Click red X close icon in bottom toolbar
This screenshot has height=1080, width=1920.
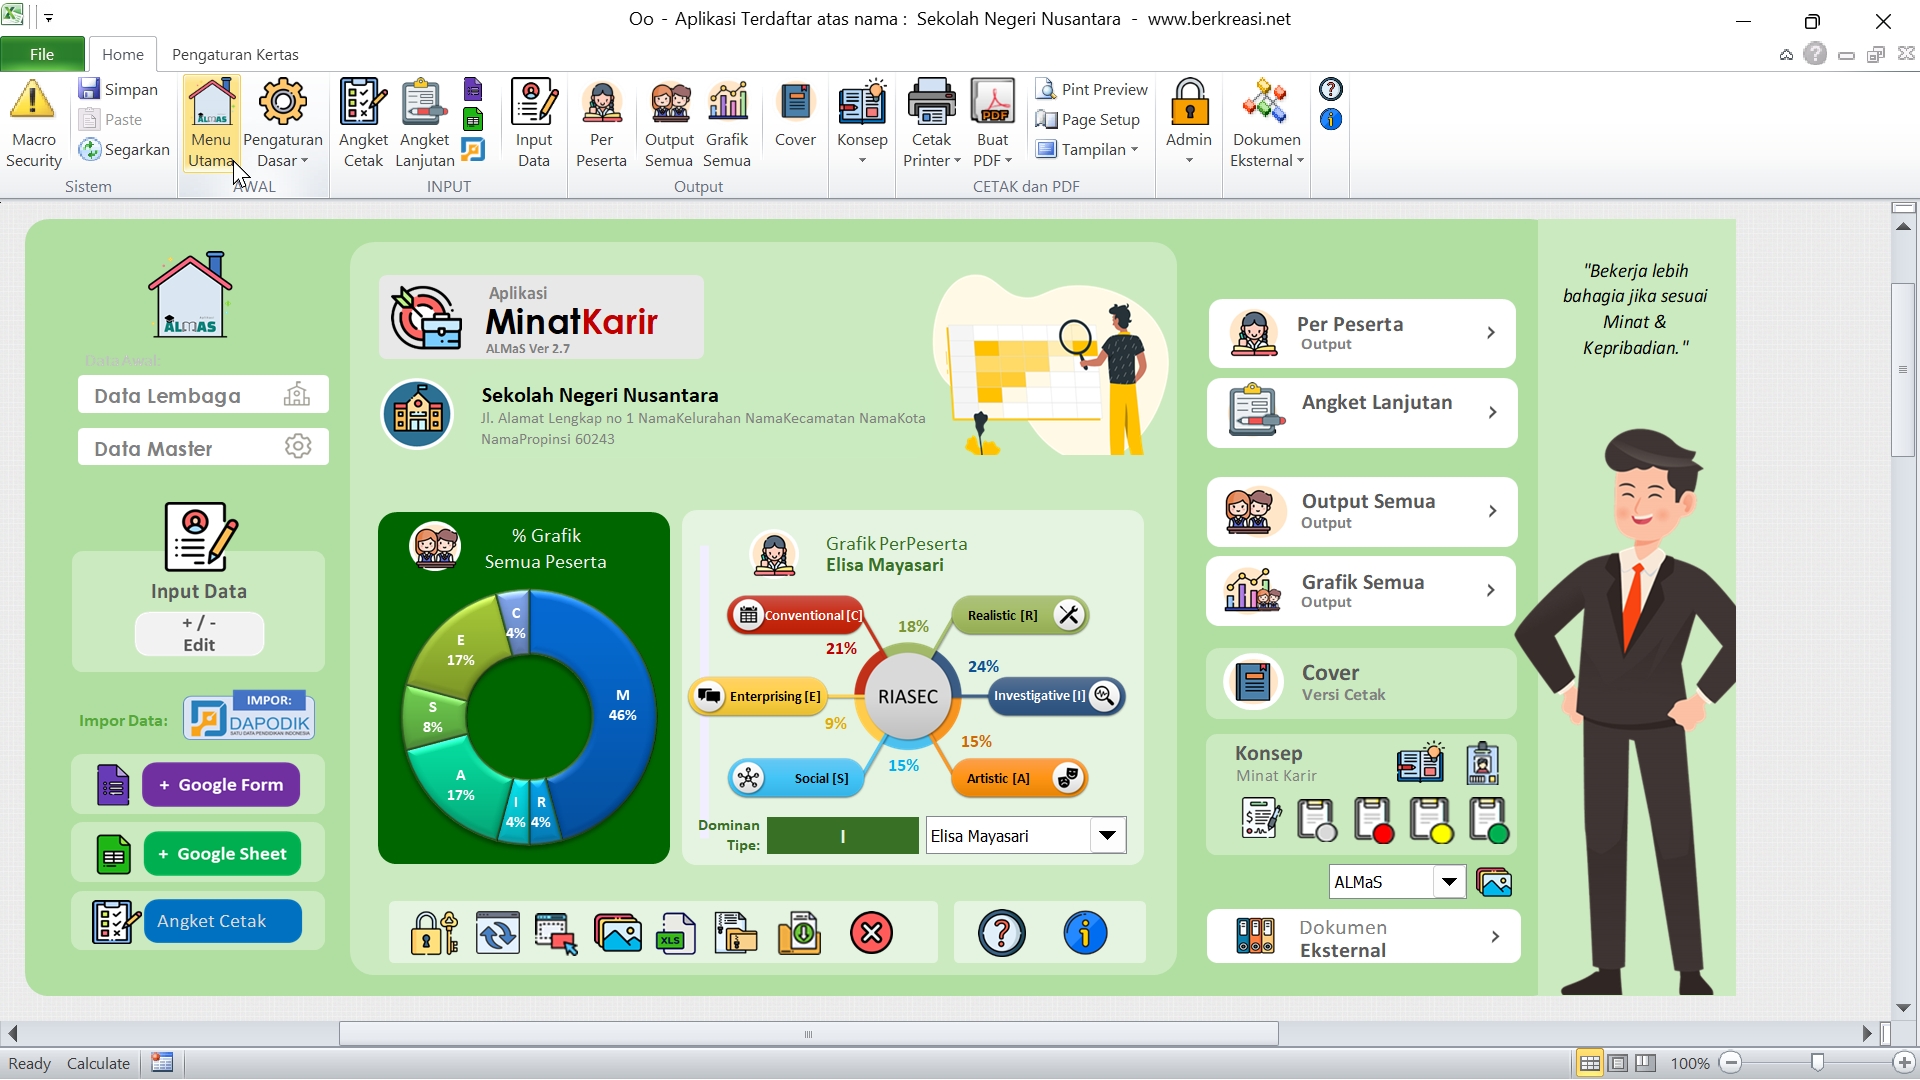[x=871, y=933]
